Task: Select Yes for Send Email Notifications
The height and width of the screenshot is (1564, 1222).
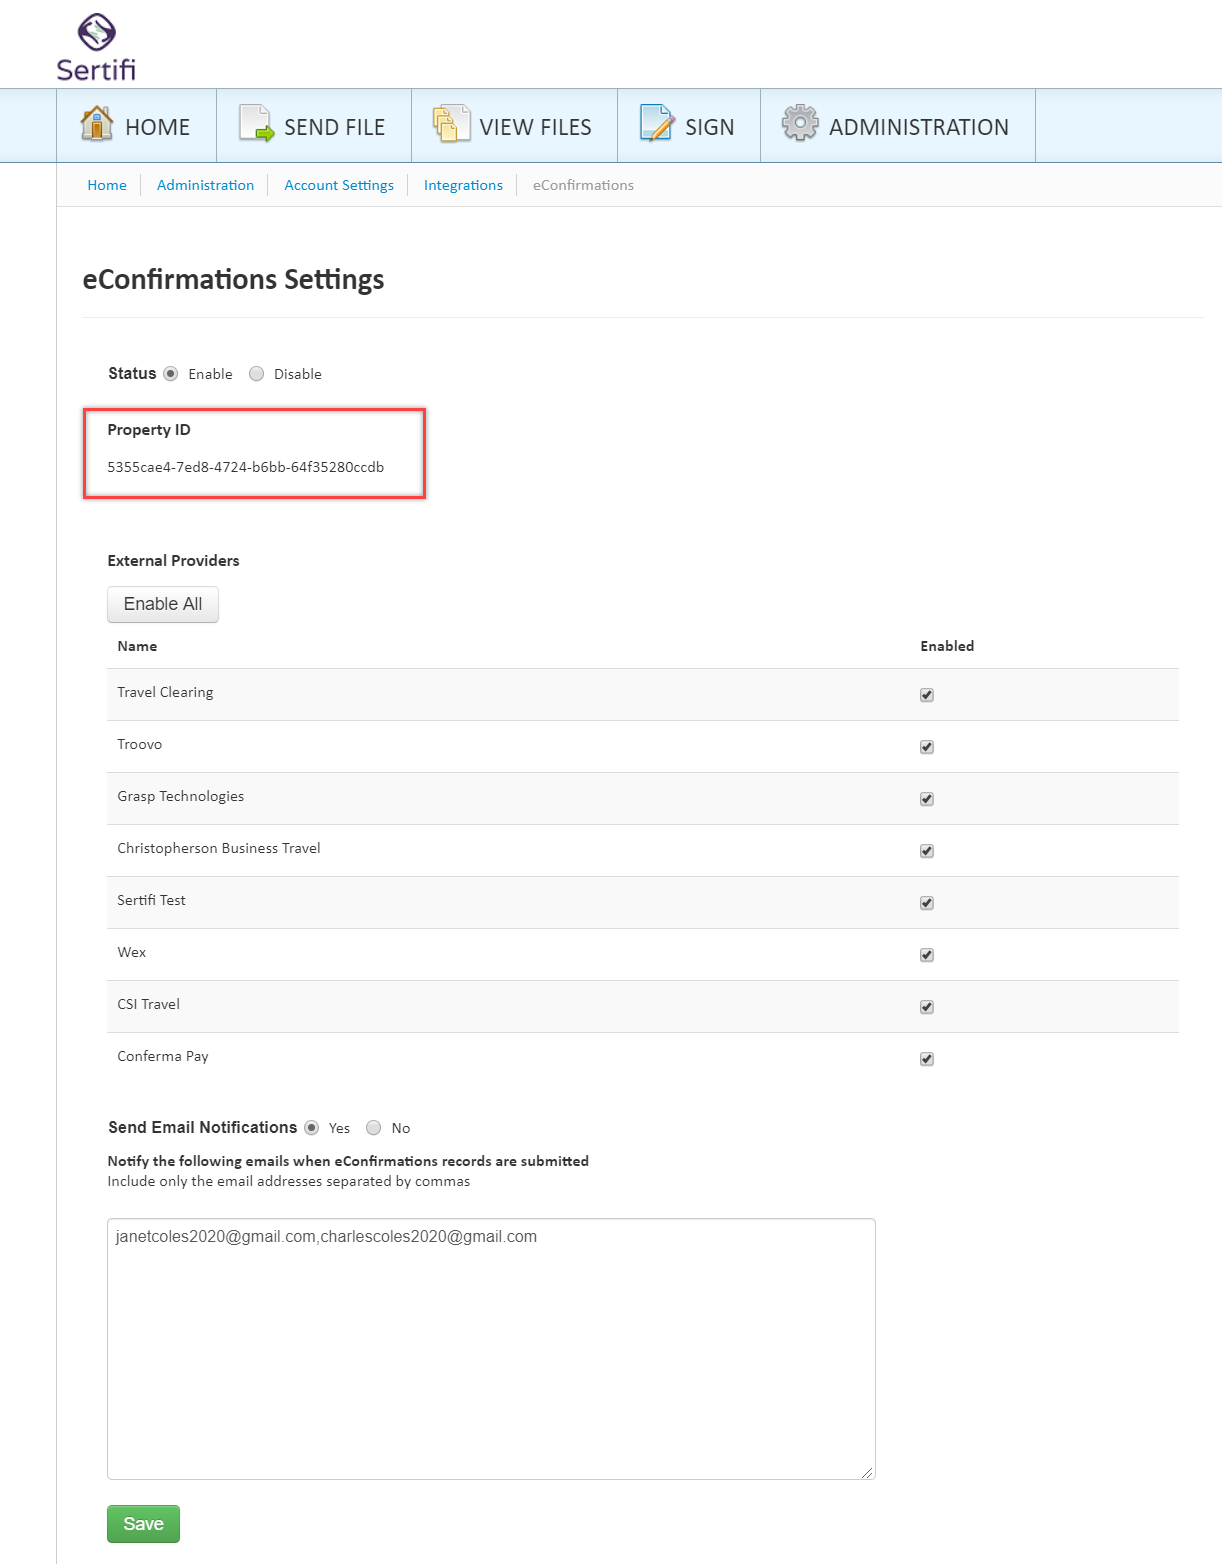Action: pos(312,1128)
